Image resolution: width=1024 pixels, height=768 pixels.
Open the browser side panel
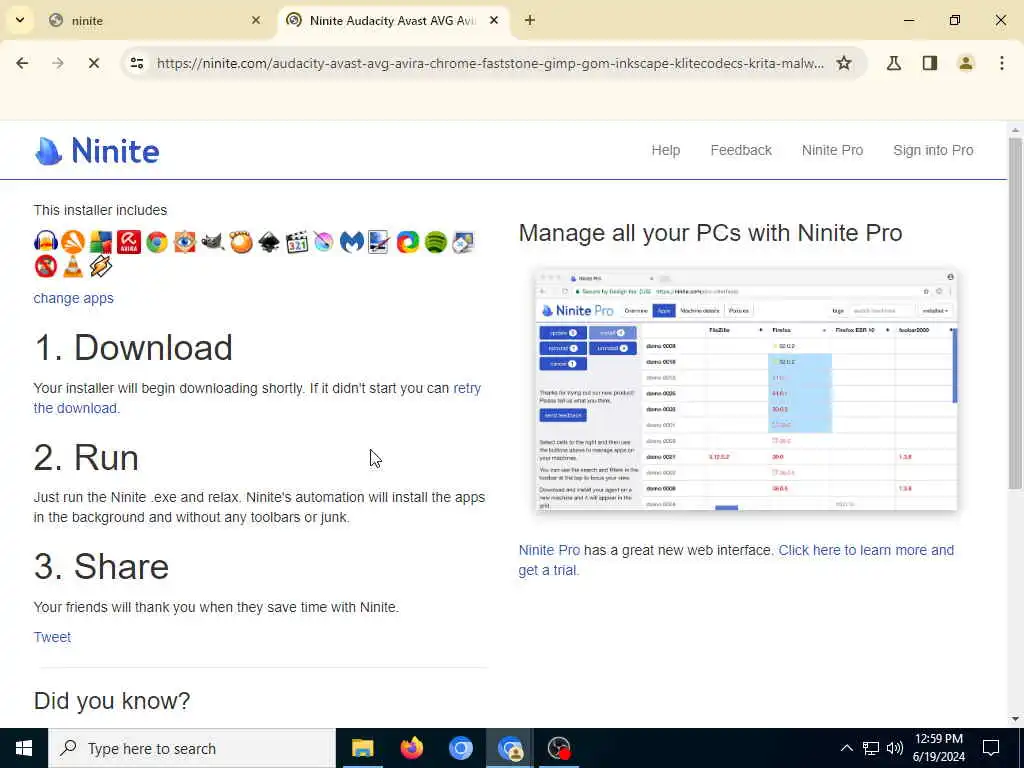point(930,63)
